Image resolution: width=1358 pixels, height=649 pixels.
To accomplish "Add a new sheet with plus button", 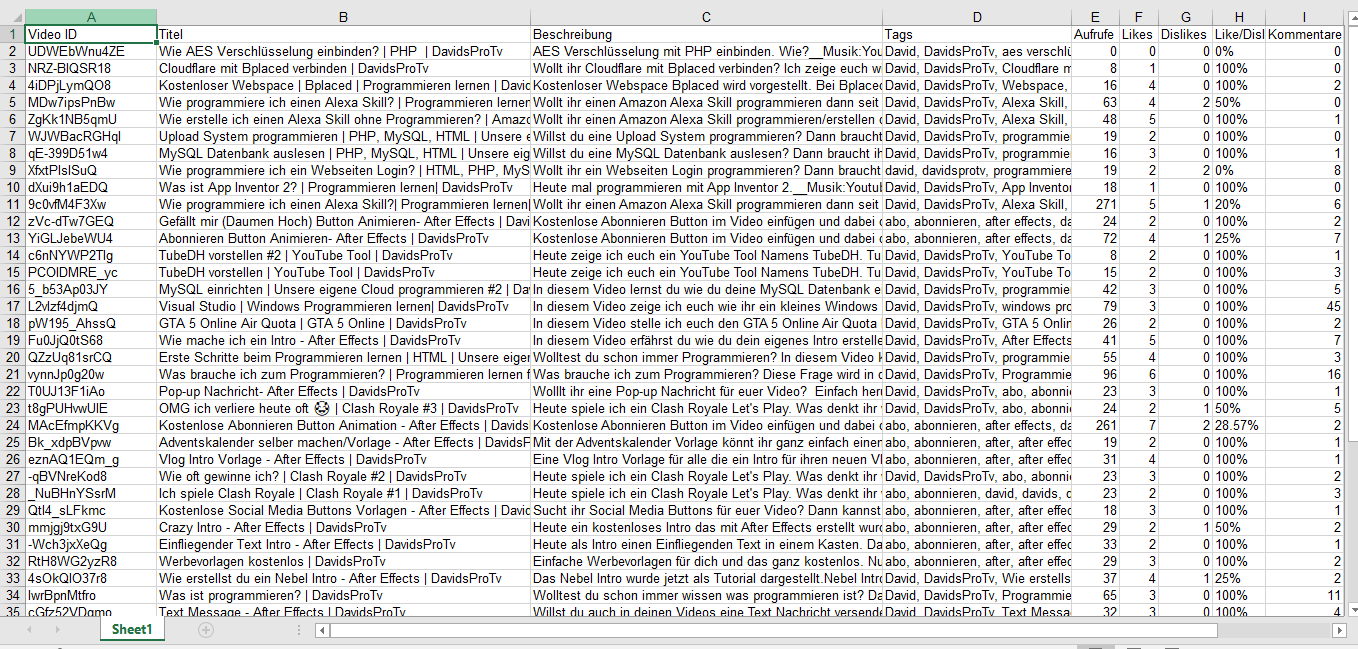I will click(x=206, y=630).
